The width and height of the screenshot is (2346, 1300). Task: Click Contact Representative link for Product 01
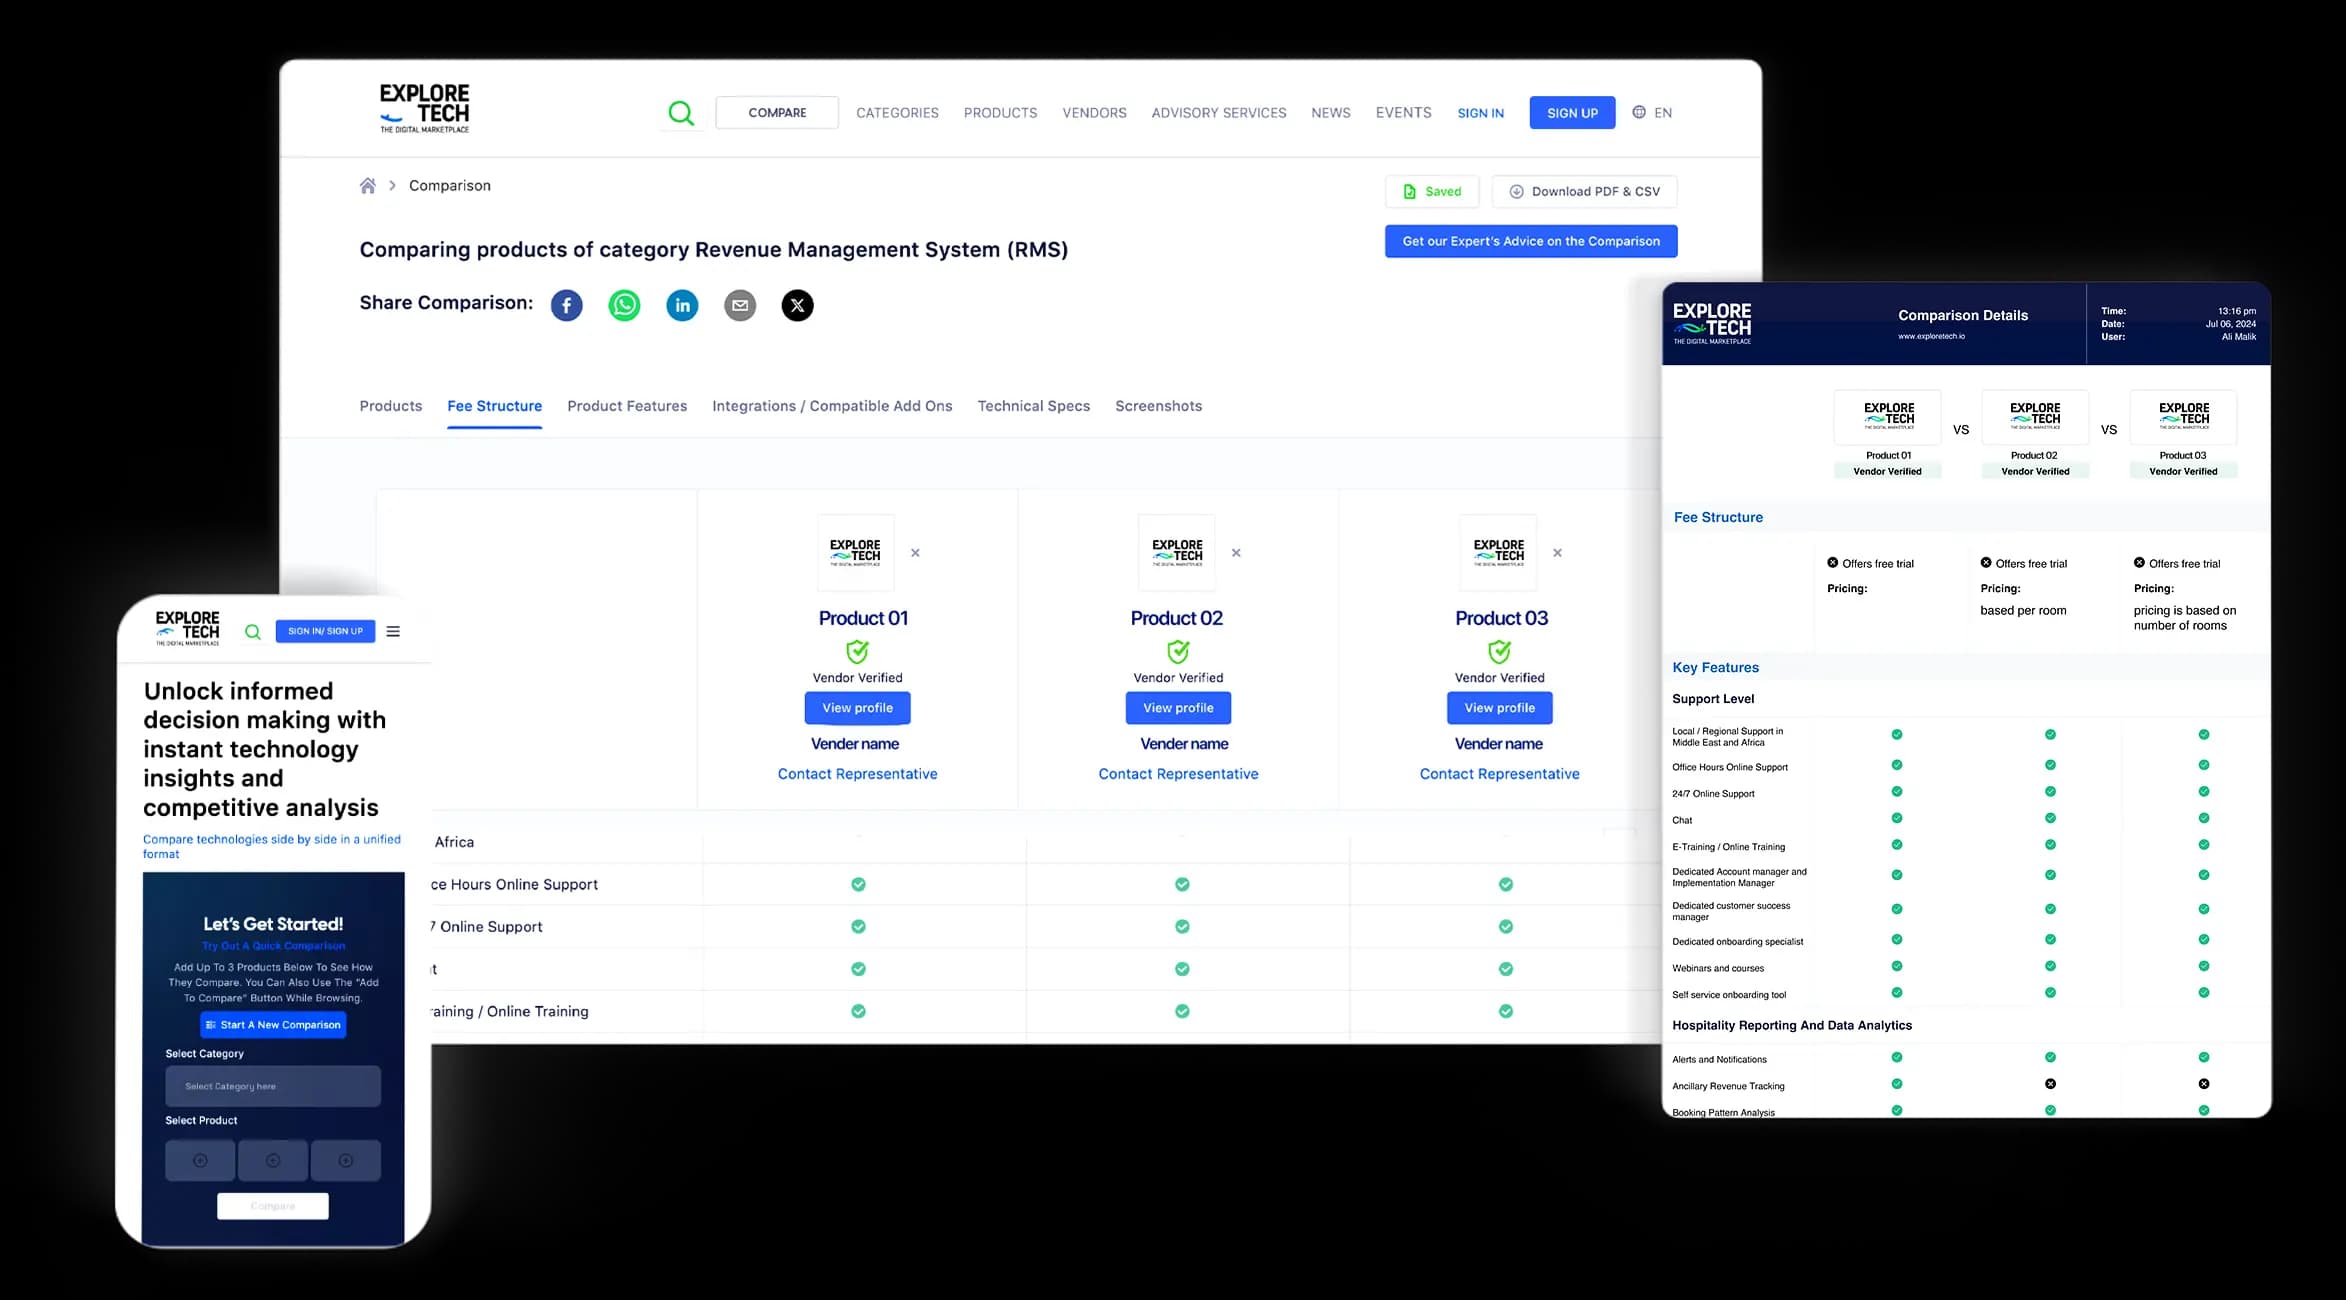click(x=856, y=773)
